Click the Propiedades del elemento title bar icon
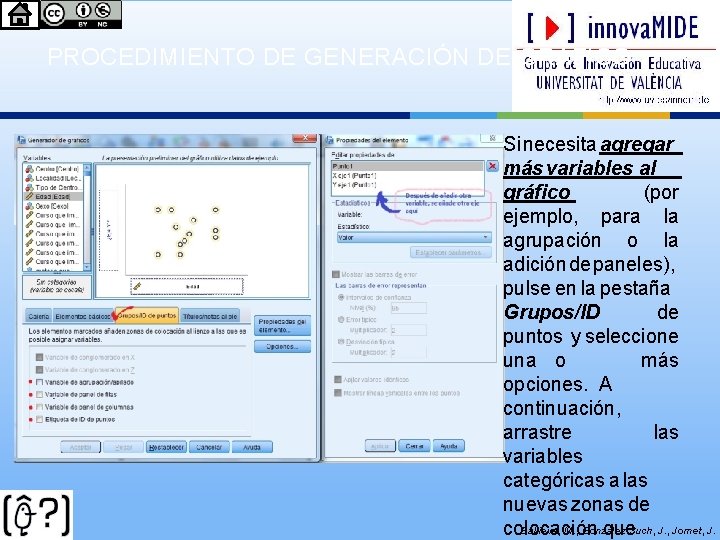 point(330,140)
